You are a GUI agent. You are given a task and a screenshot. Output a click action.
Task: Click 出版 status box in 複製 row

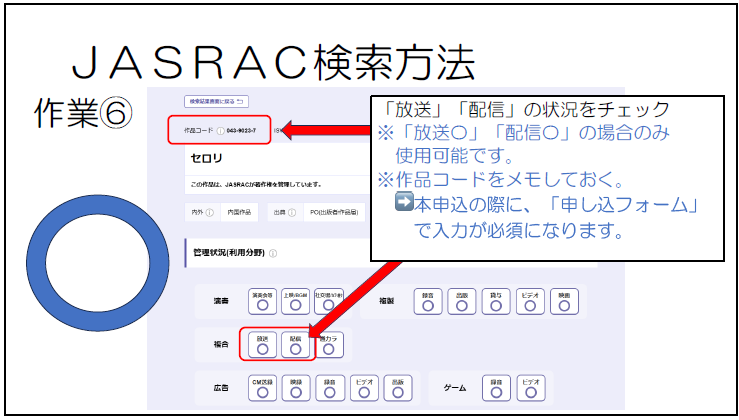[462, 301]
